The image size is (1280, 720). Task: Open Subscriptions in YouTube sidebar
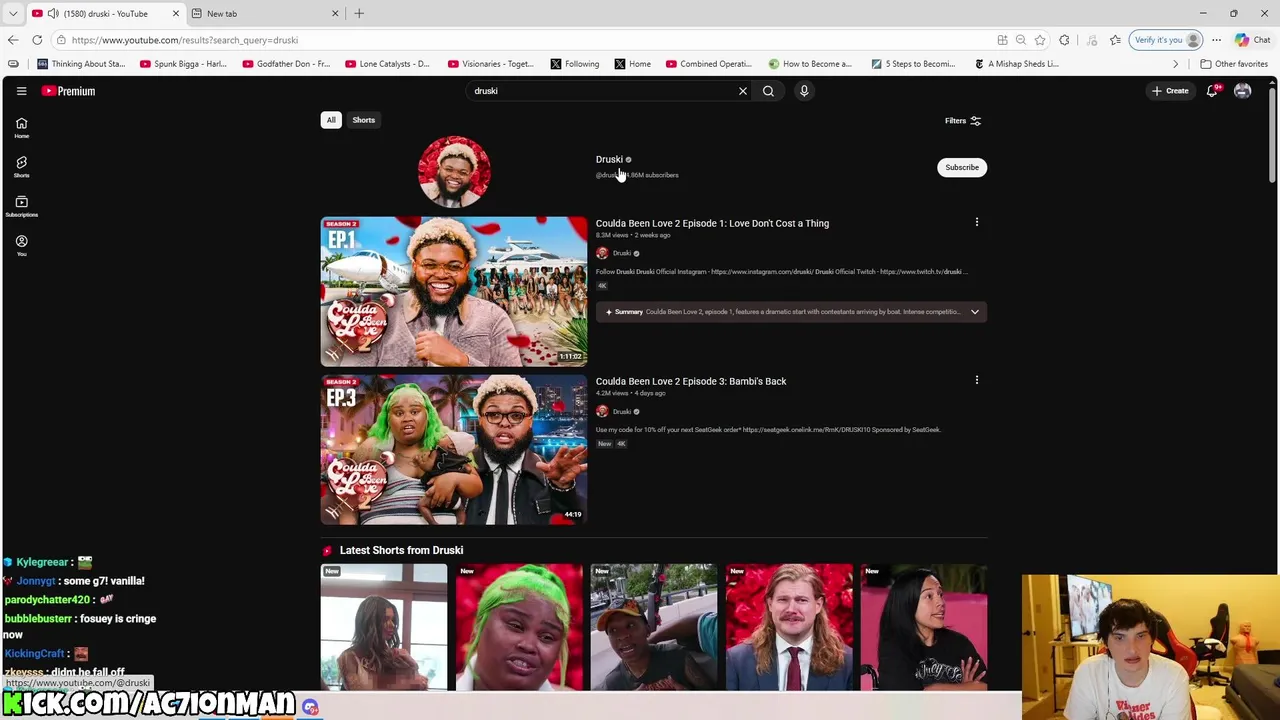[21, 206]
